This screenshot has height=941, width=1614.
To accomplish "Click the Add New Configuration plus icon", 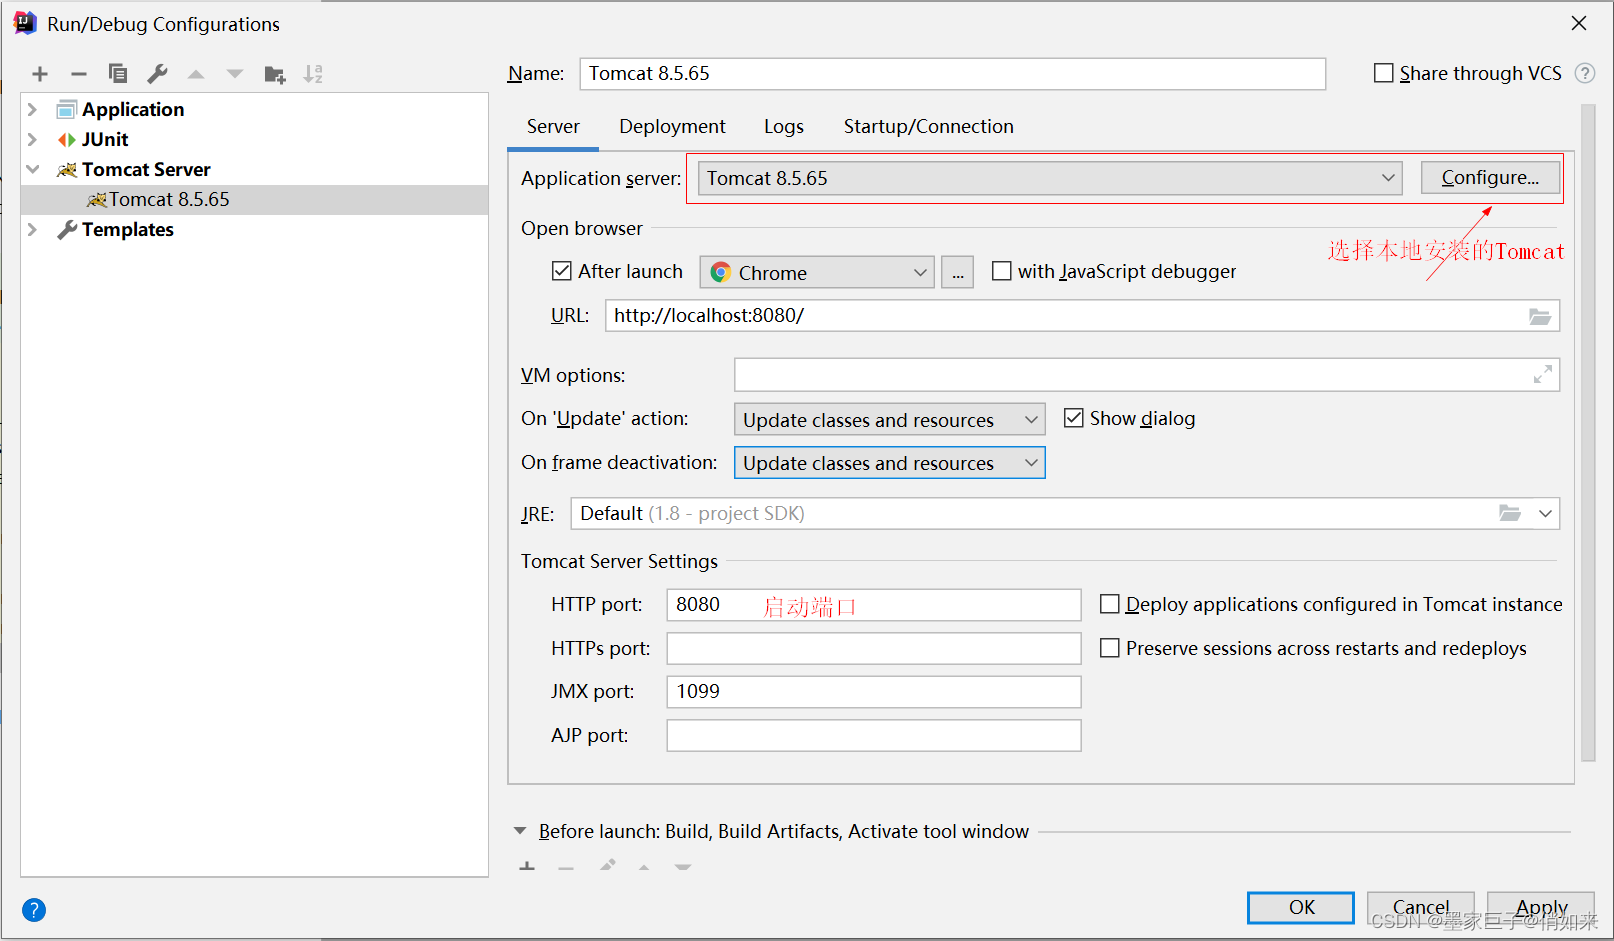I will click(x=40, y=74).
